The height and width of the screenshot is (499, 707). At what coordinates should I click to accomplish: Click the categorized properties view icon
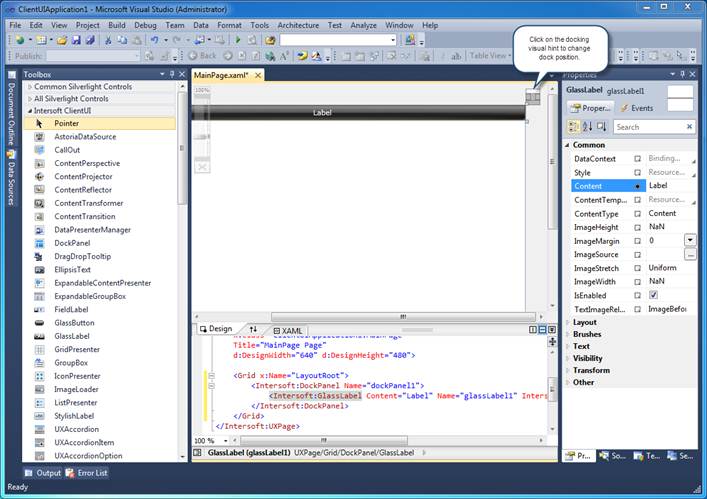573,127
